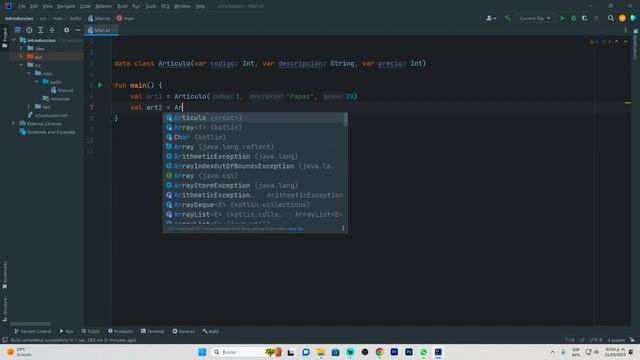
Task: Select Introduccion.iml file in tree
Action: click(x=47, y=116)
